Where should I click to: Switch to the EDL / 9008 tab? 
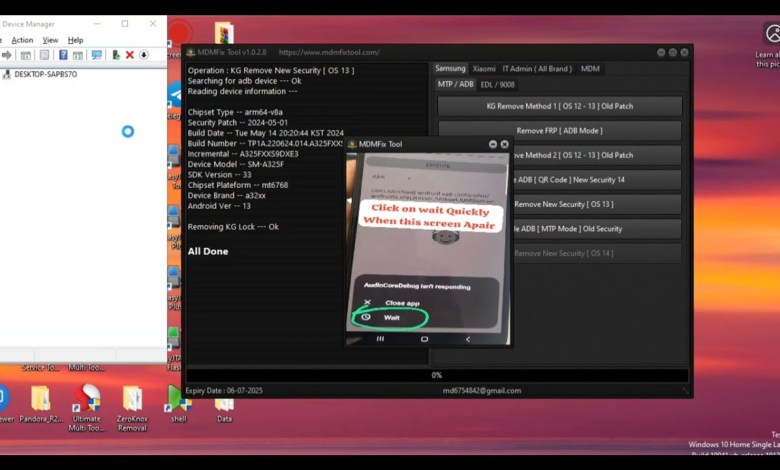coord(498,85)
